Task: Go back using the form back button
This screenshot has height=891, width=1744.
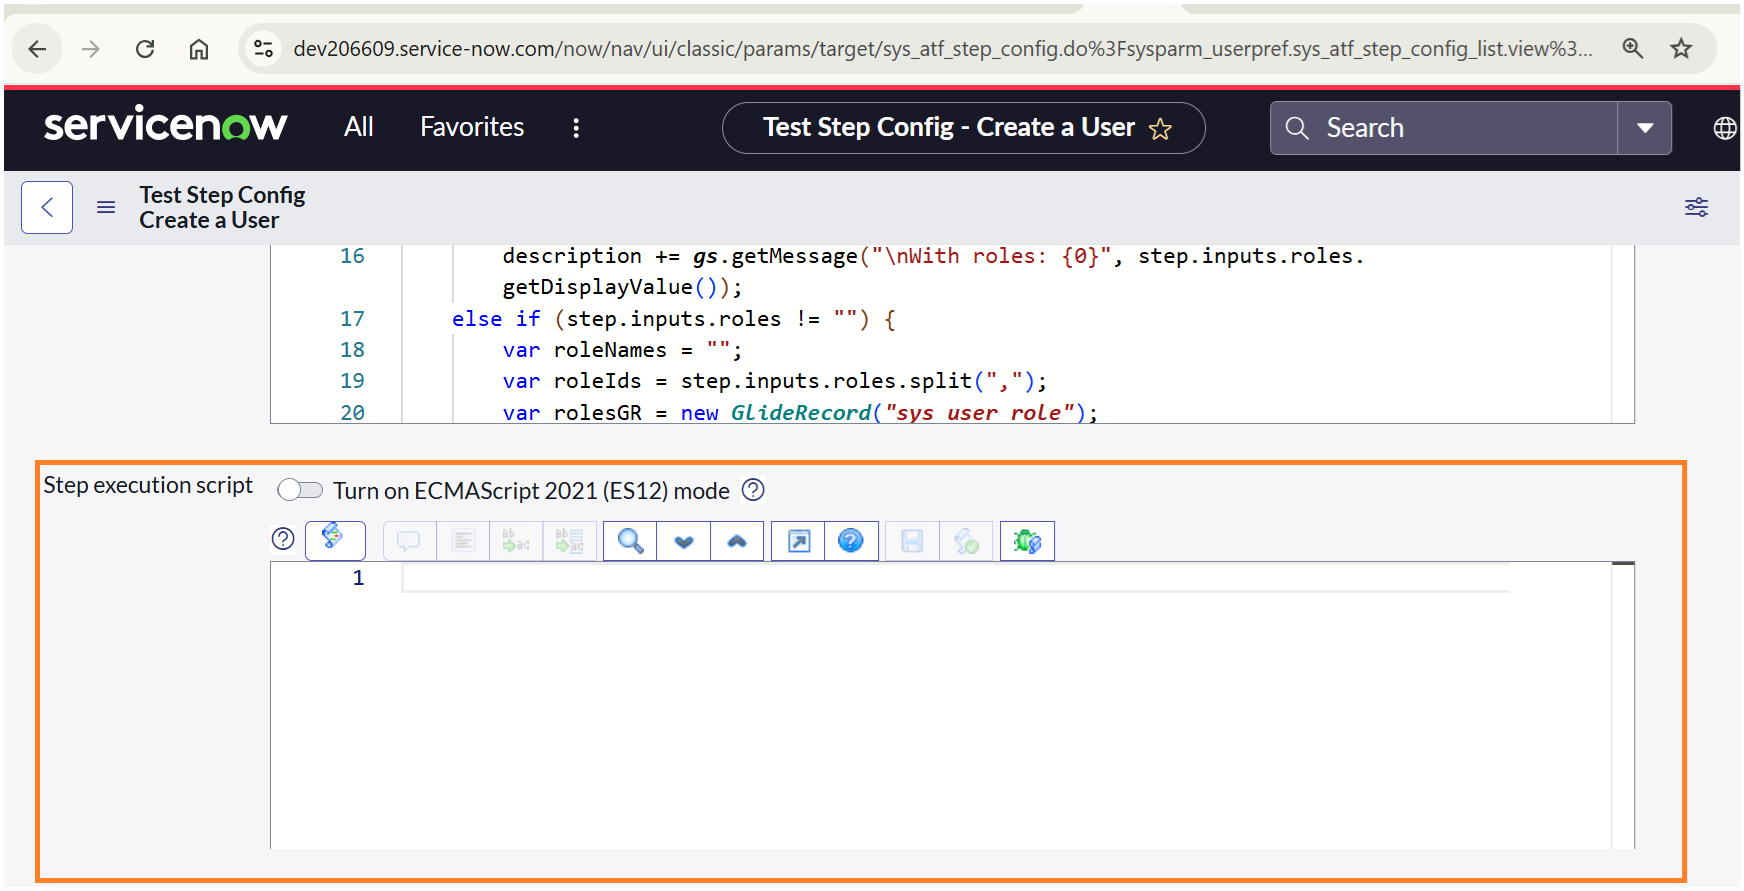Action: point(47,207)
